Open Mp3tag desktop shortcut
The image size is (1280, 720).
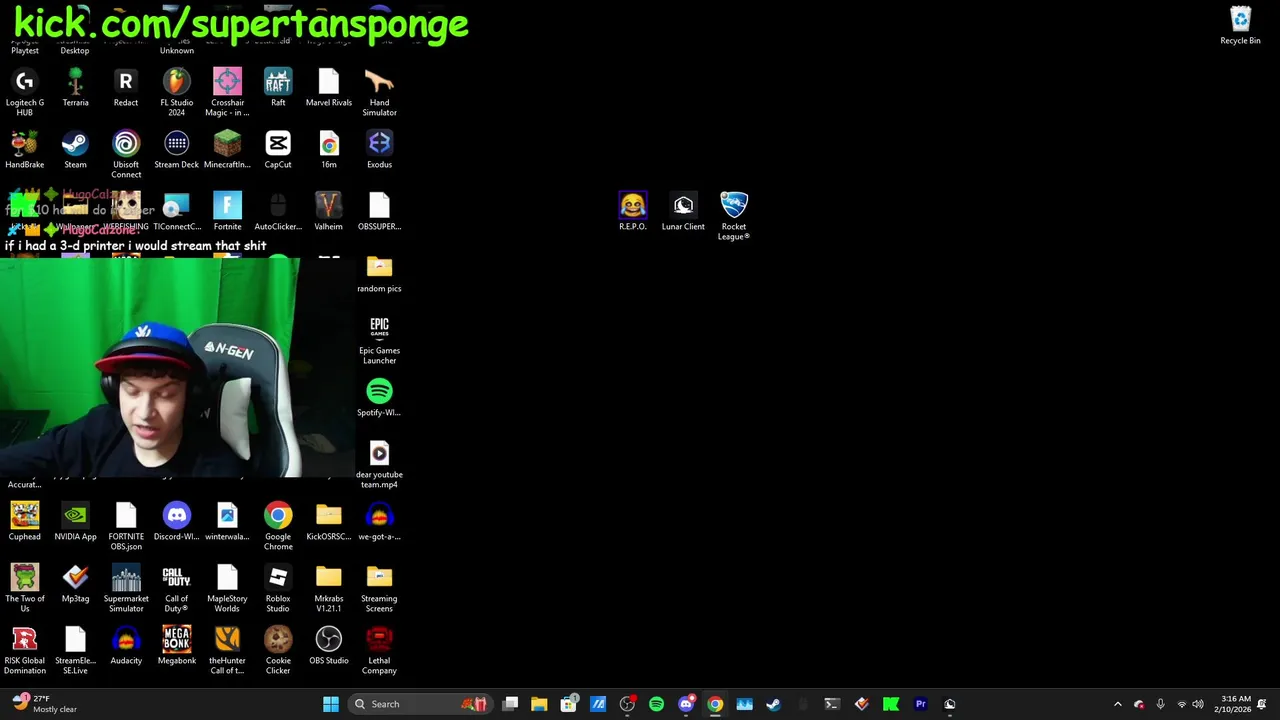(x=75, y=584)
